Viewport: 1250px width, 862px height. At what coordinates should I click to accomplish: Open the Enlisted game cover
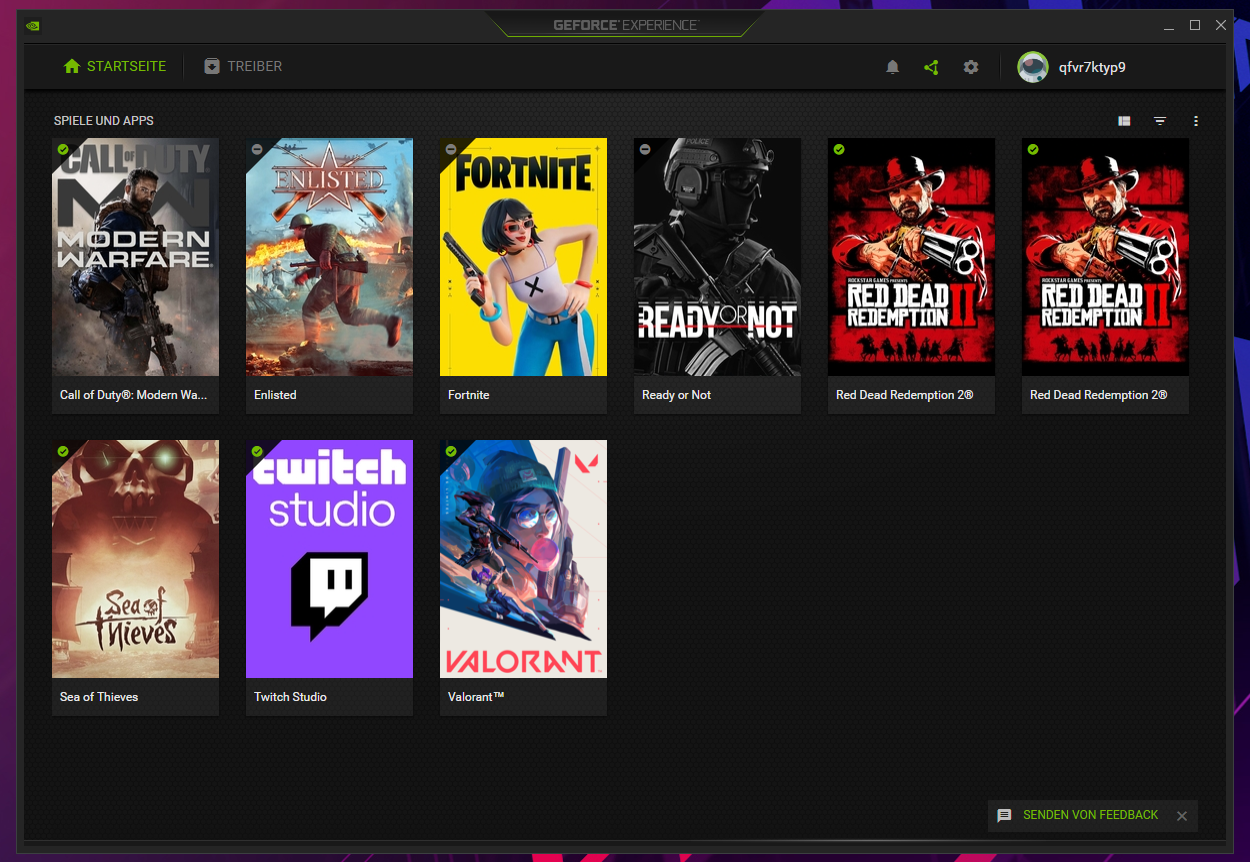click(329, 257)
